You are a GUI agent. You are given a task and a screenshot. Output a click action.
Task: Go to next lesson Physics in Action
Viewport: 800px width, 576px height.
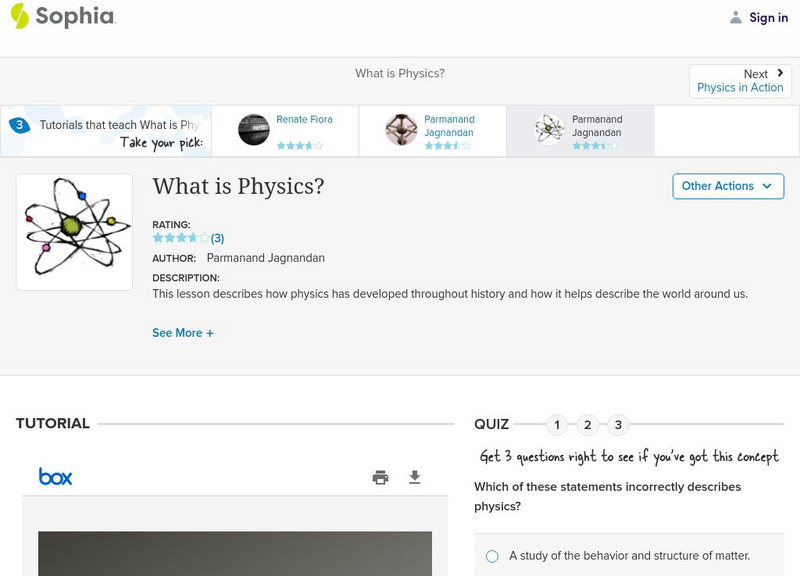(740, 81)
